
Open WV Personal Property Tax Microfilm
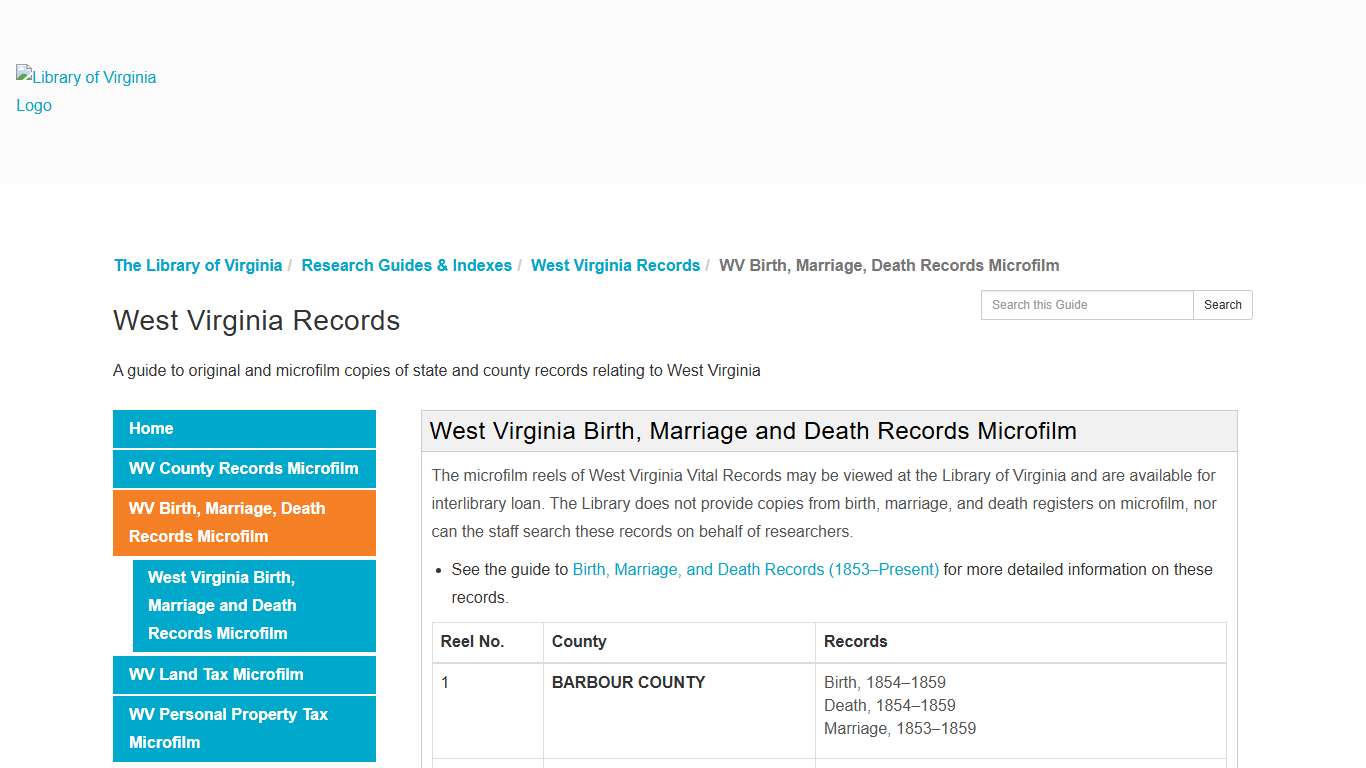[228, 728]
